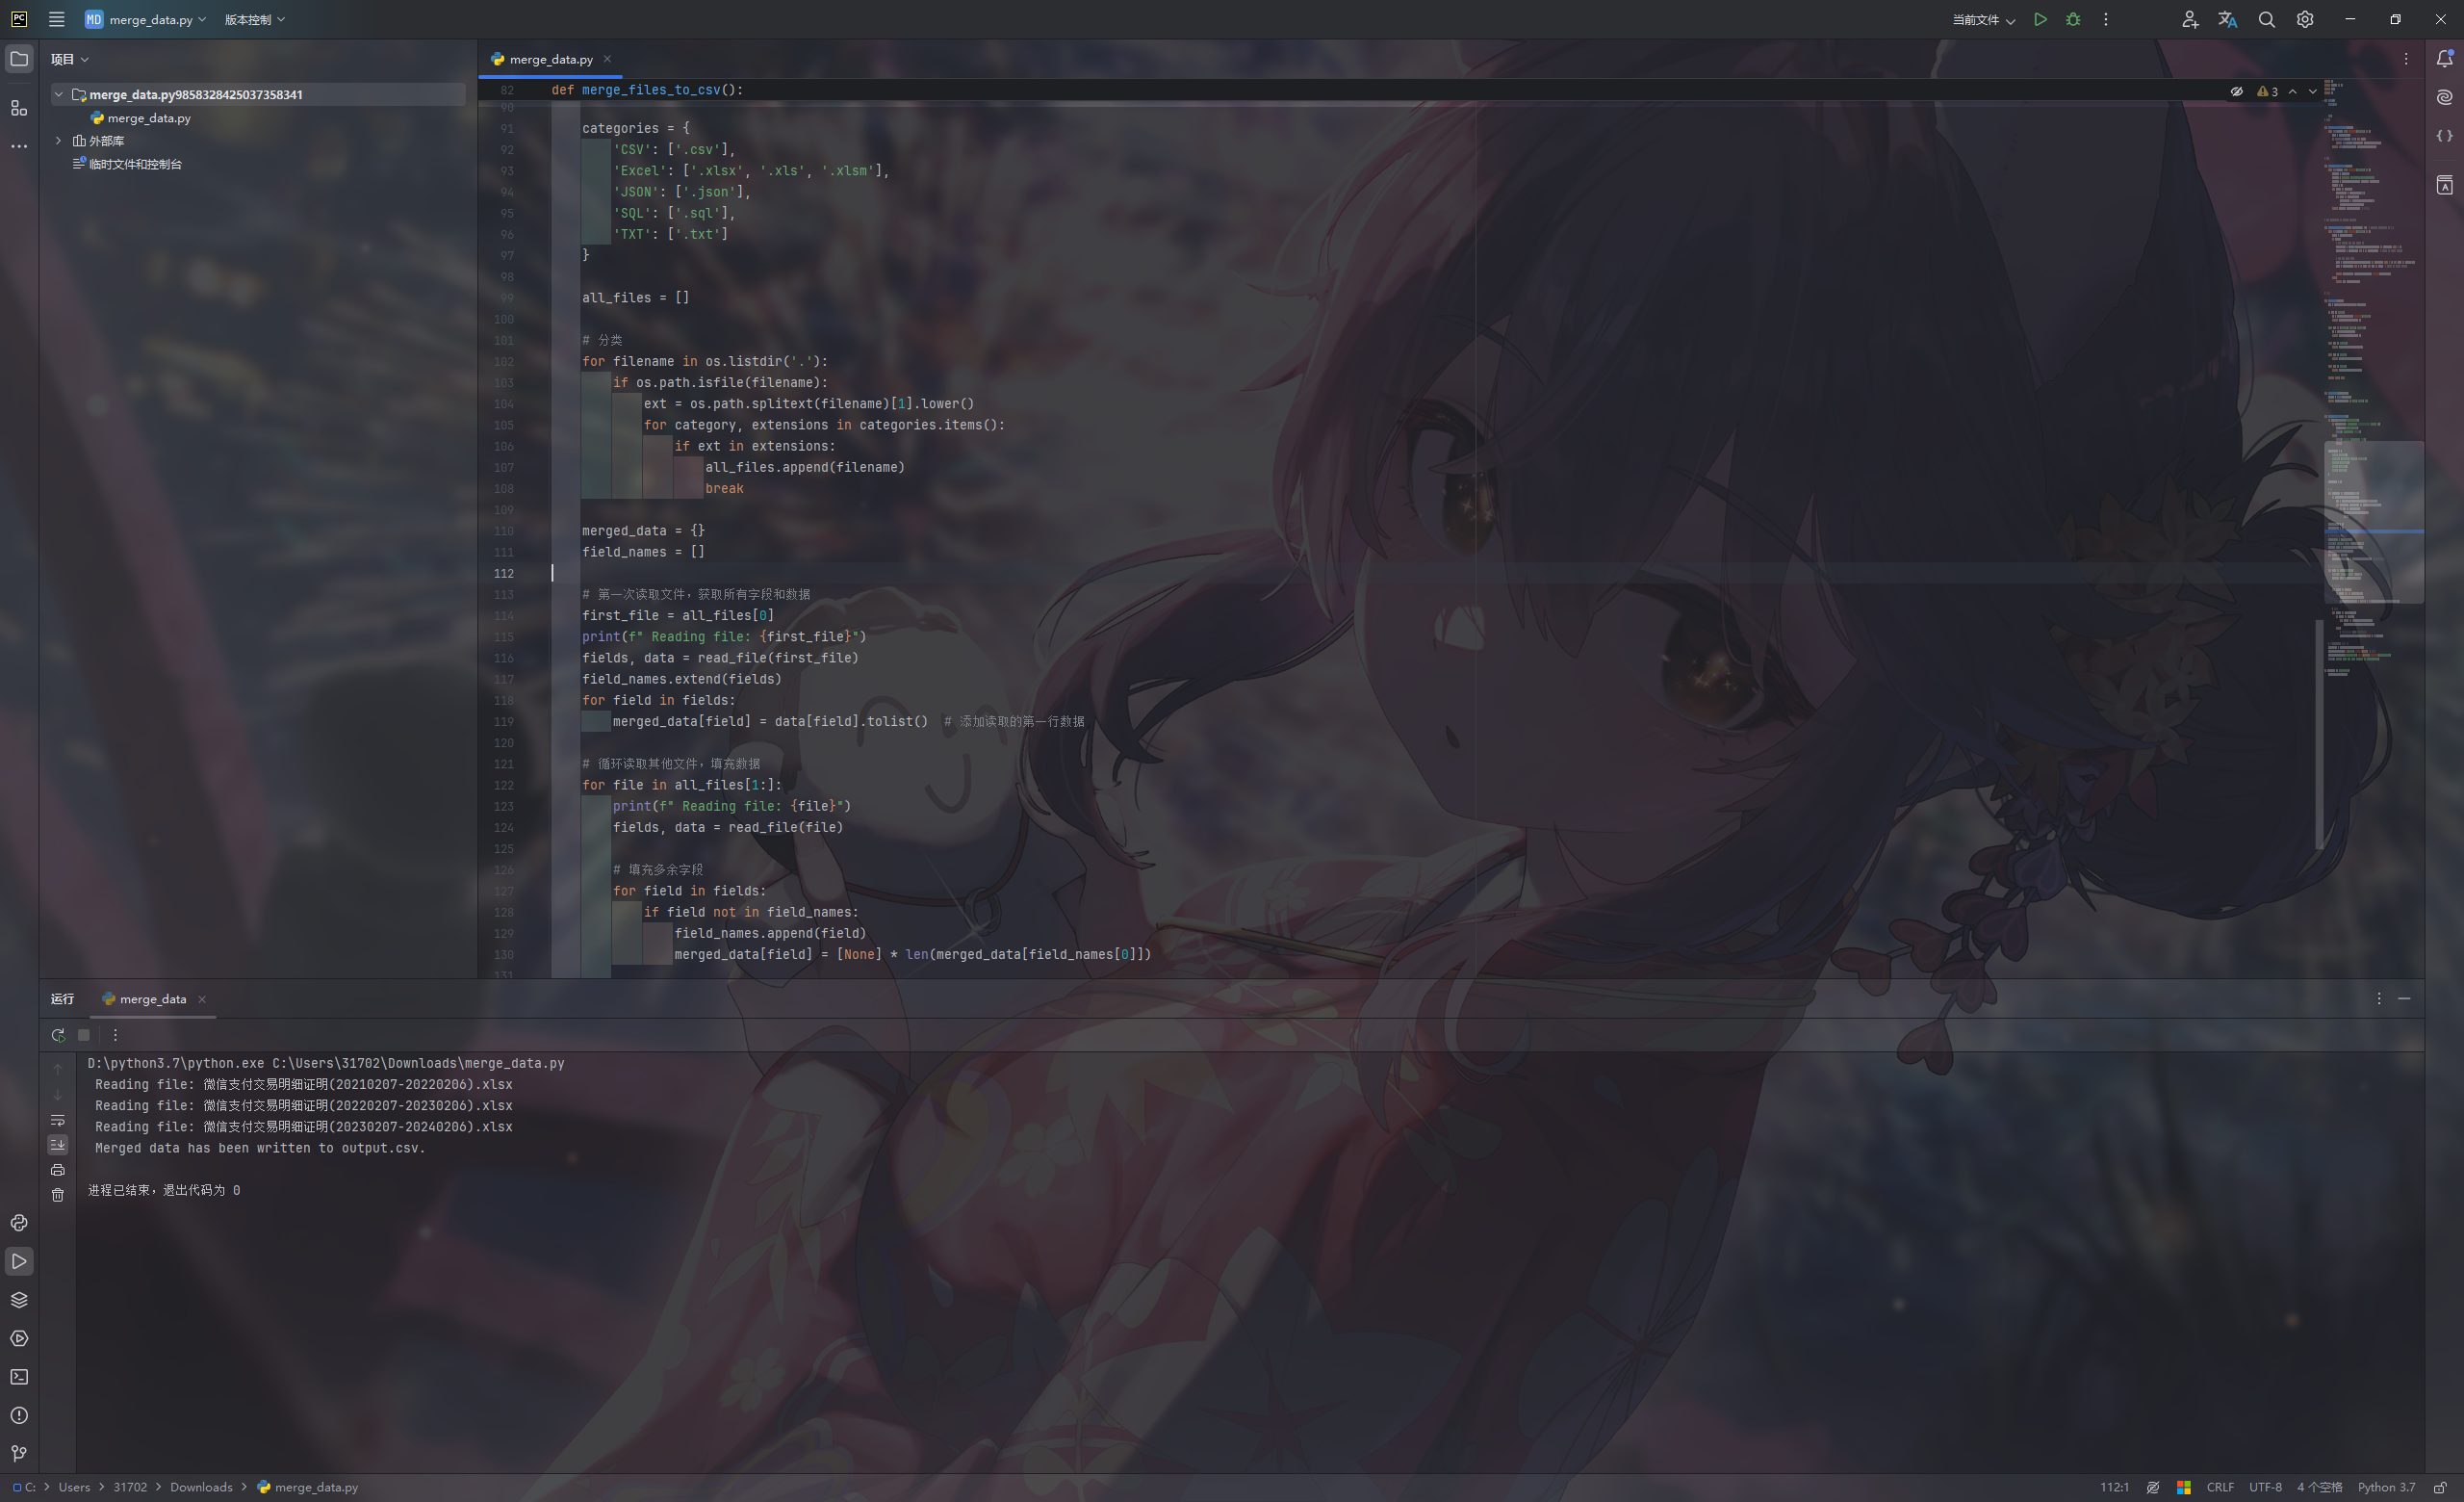Select merge_data.py in the project tree
Screen dimensions: 2464x1502
point(149,118)
